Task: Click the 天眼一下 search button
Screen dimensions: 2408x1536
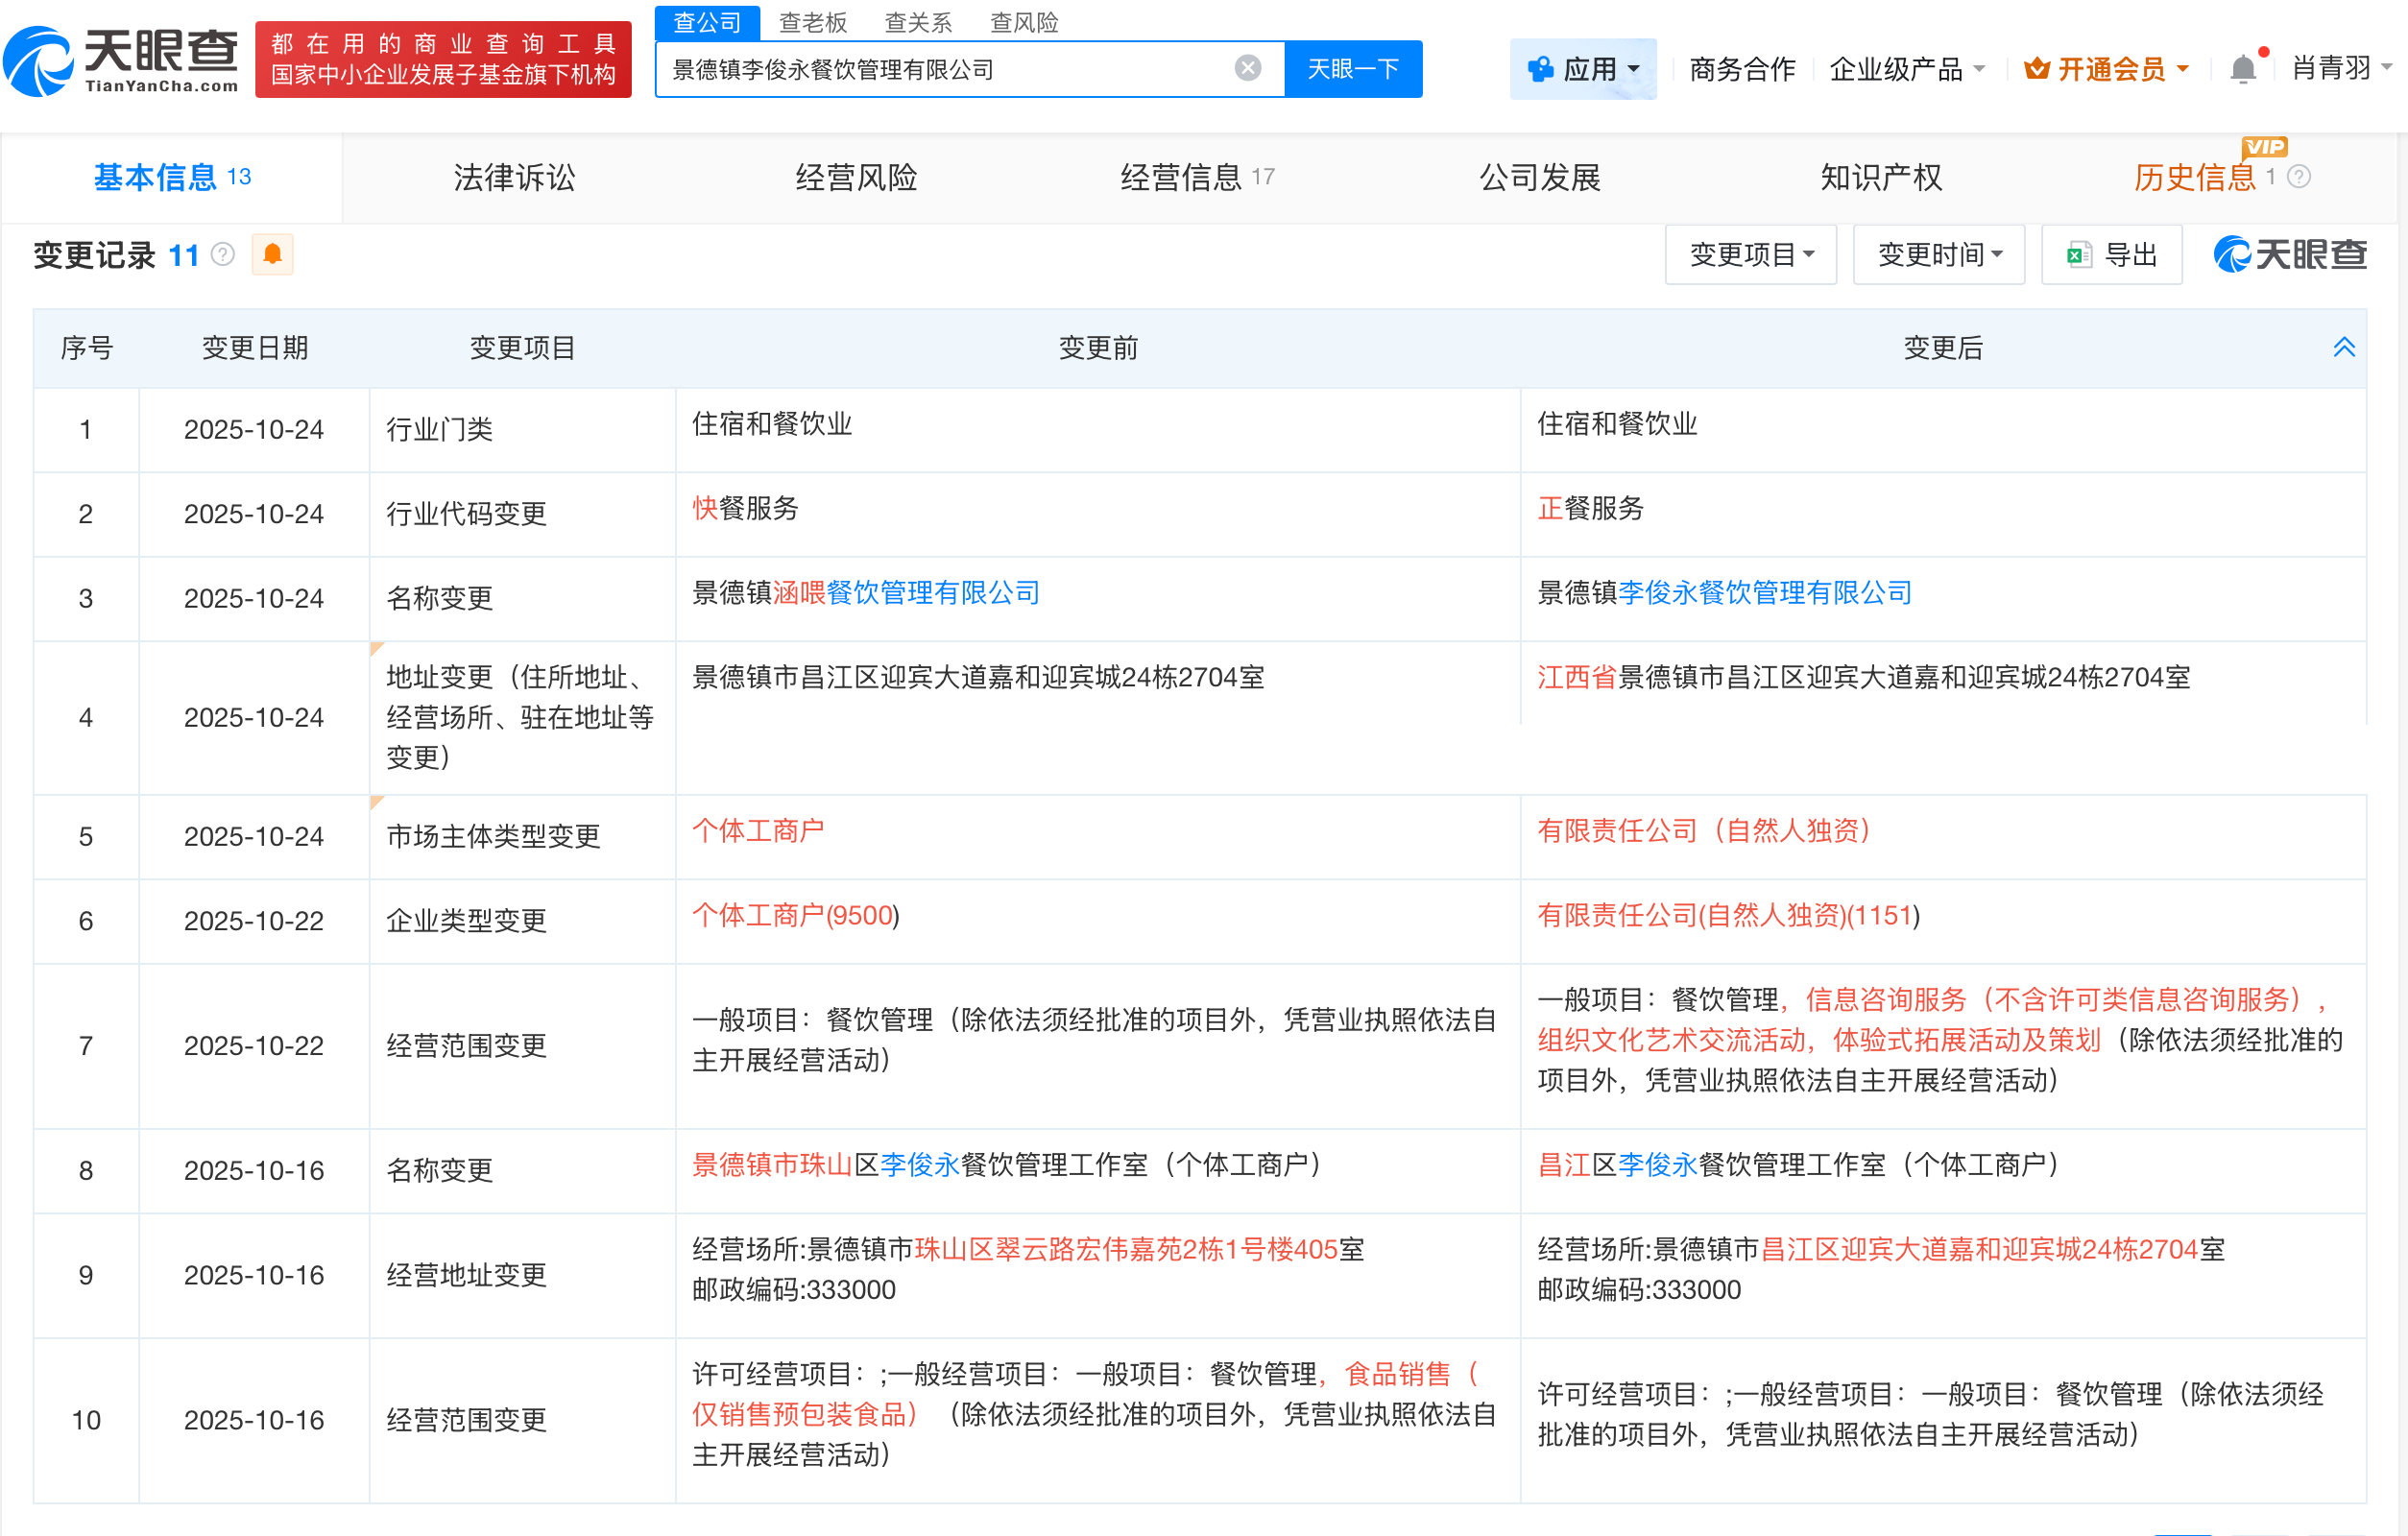Action: pyautogui.click(x=1352, y=69)
